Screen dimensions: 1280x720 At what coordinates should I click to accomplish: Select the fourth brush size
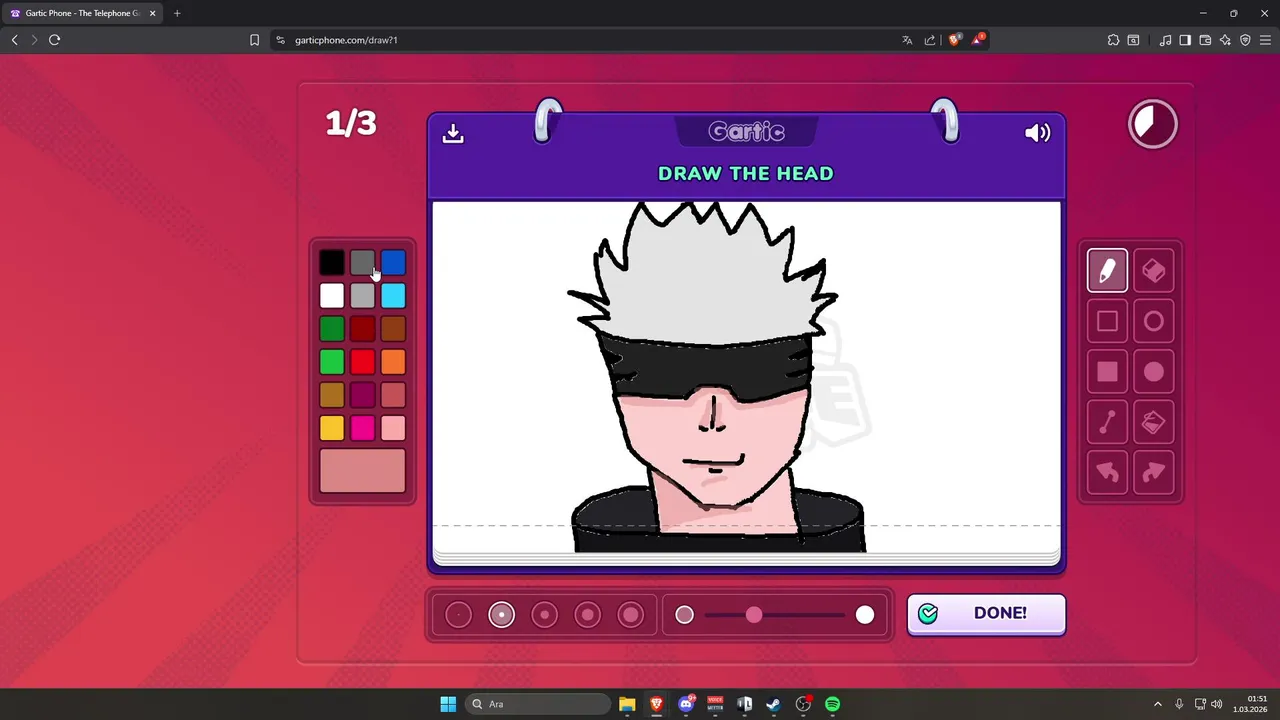(x=588, y=615)
